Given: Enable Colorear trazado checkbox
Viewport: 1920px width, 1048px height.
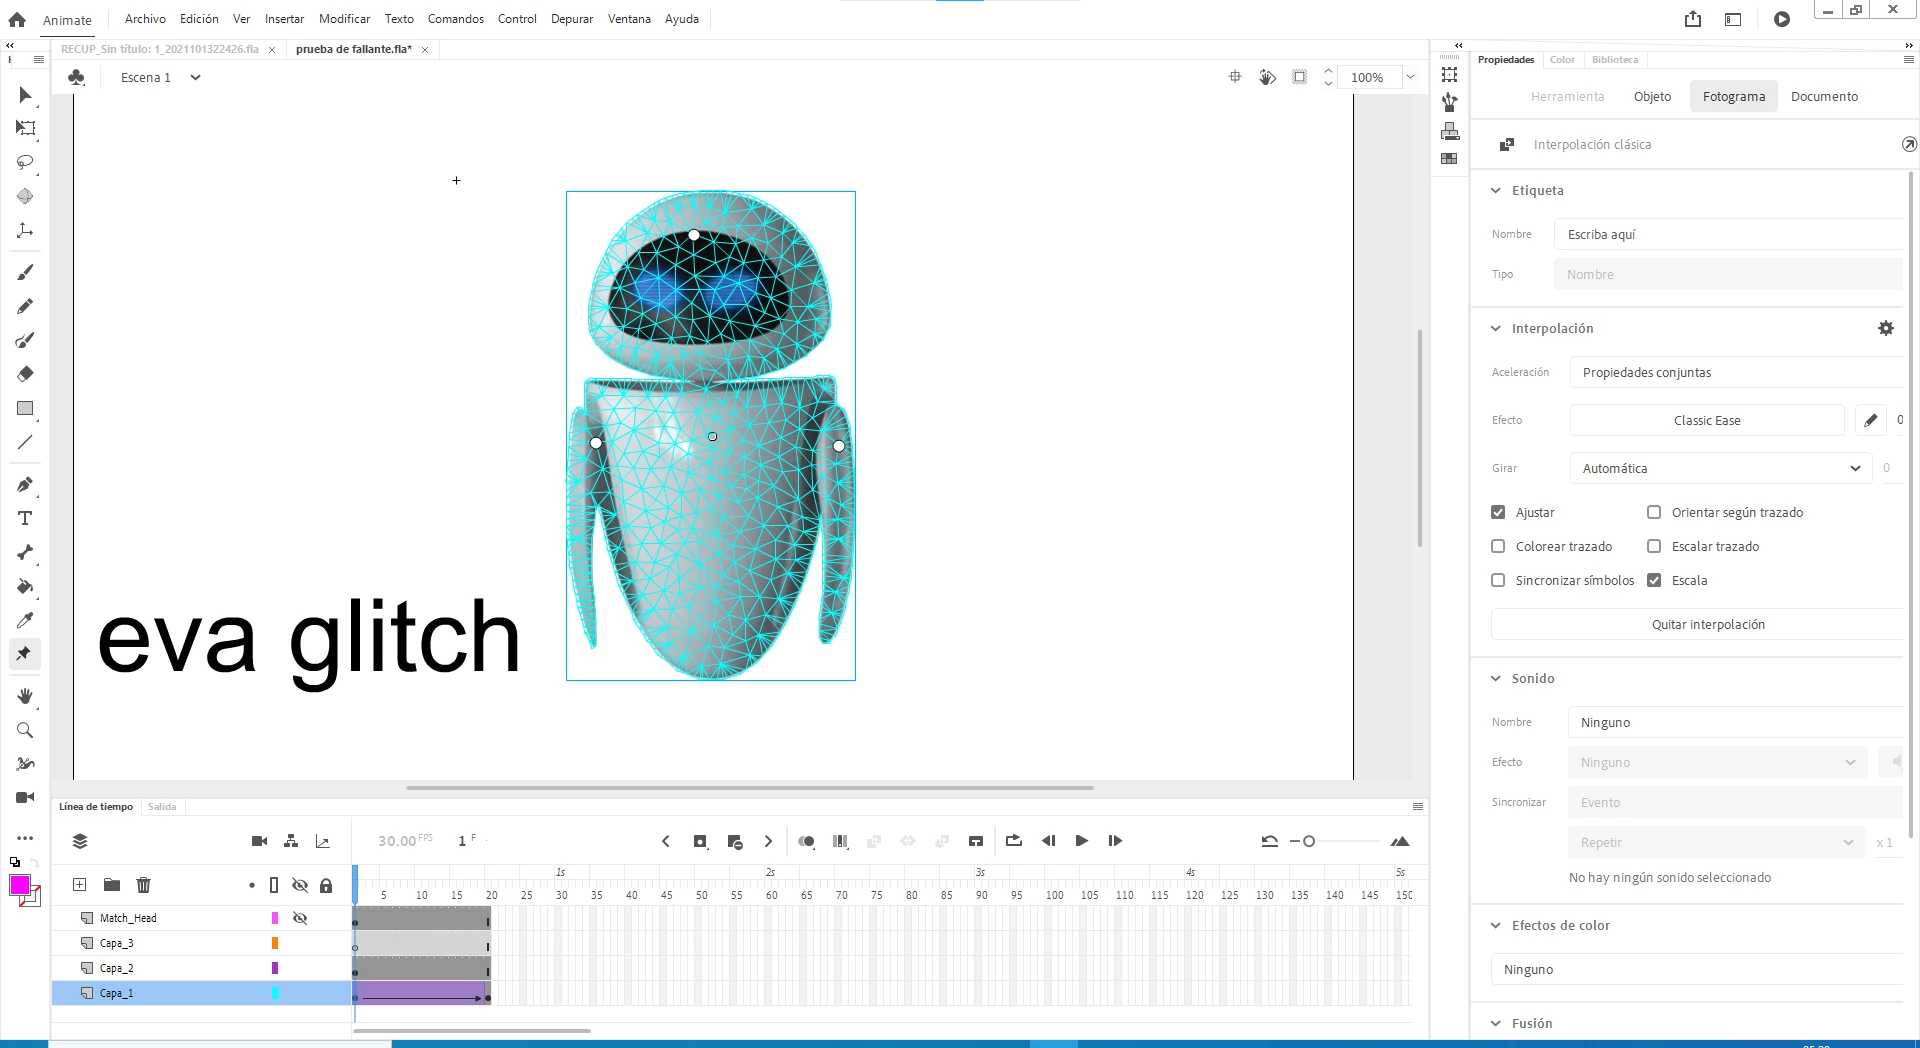Looking at the screenshot, I should point(1498,546).
